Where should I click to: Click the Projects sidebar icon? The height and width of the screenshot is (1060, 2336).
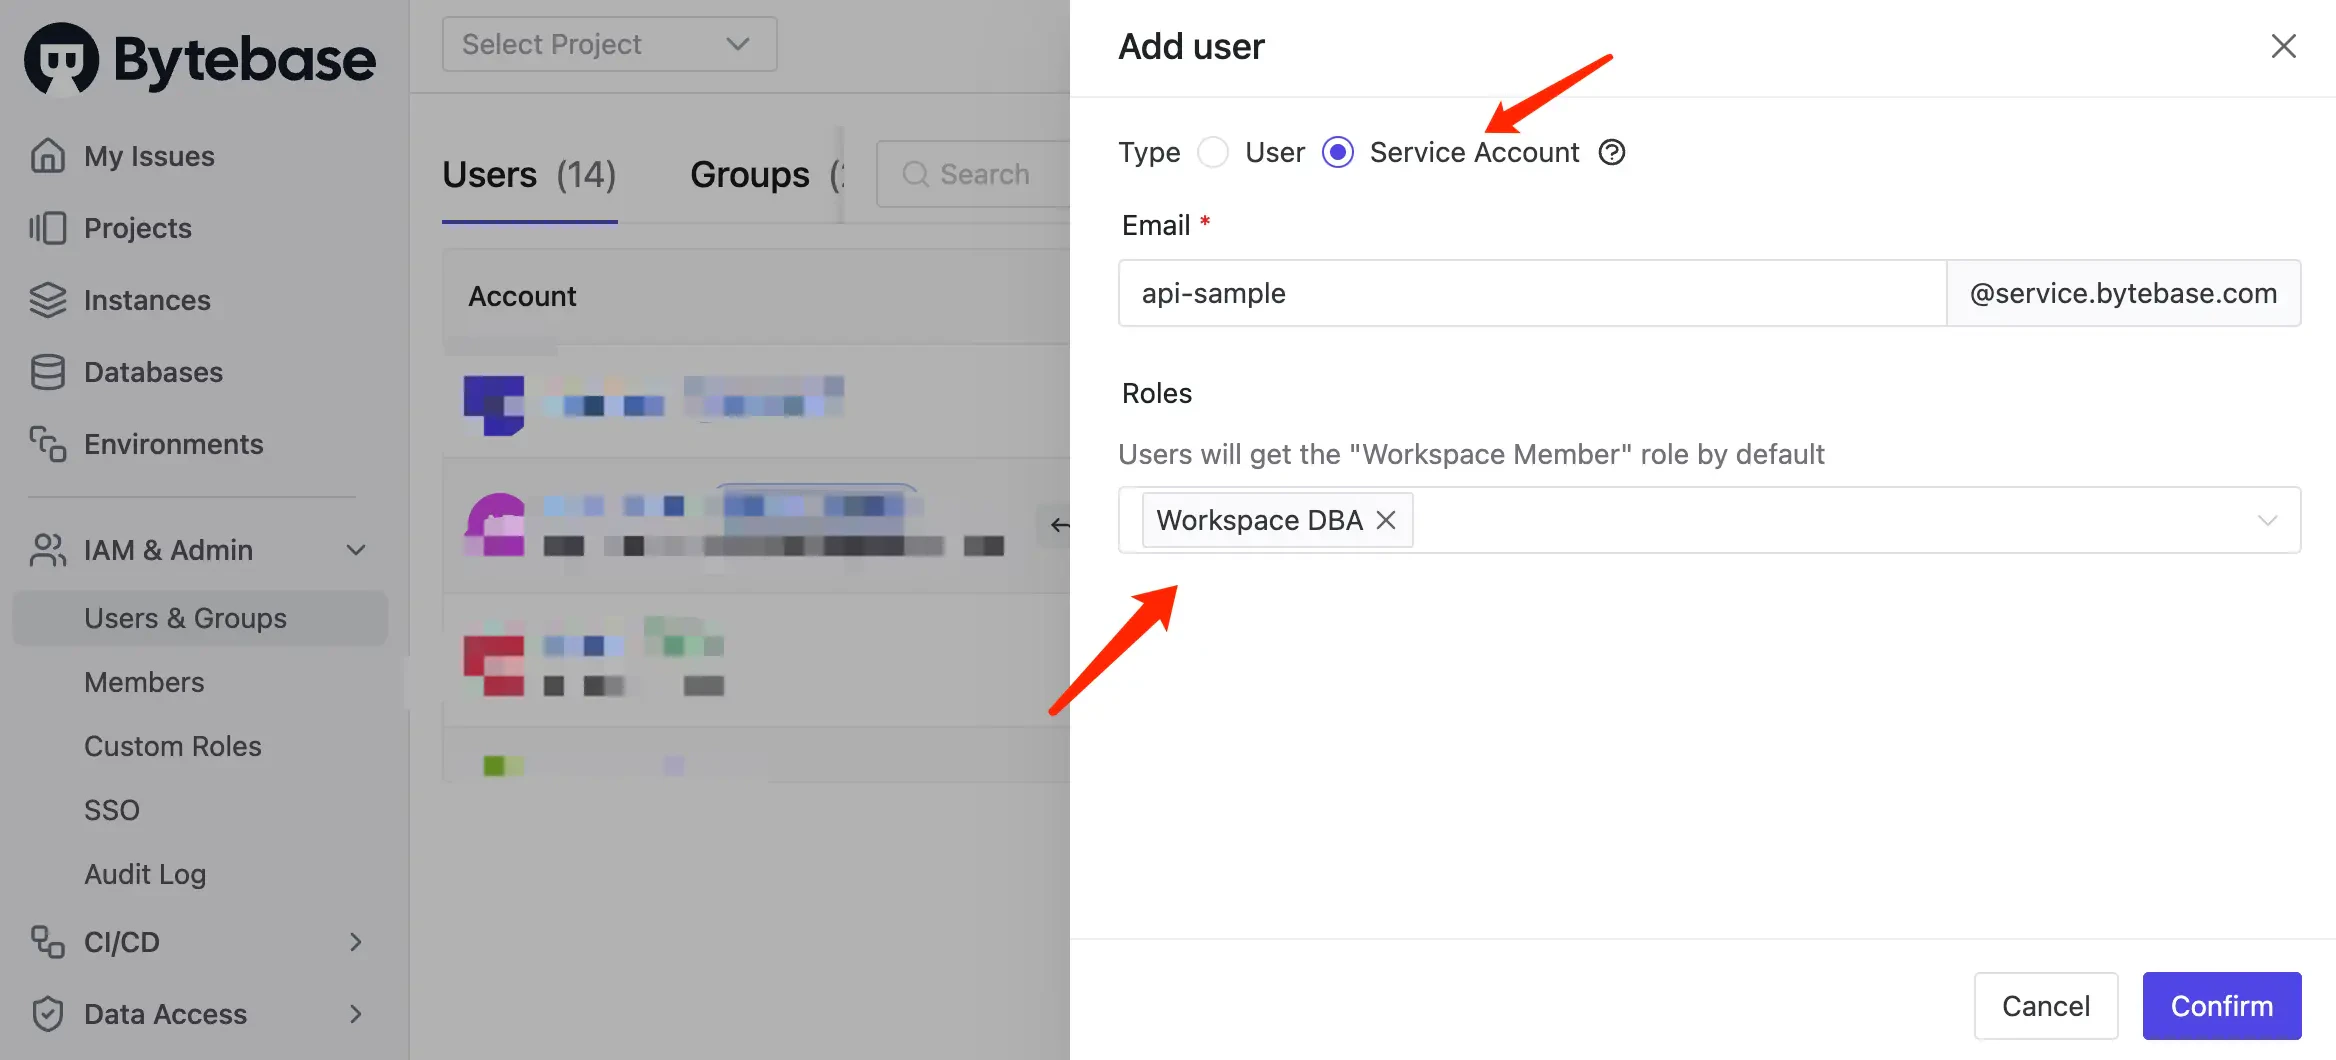point(47,228)
